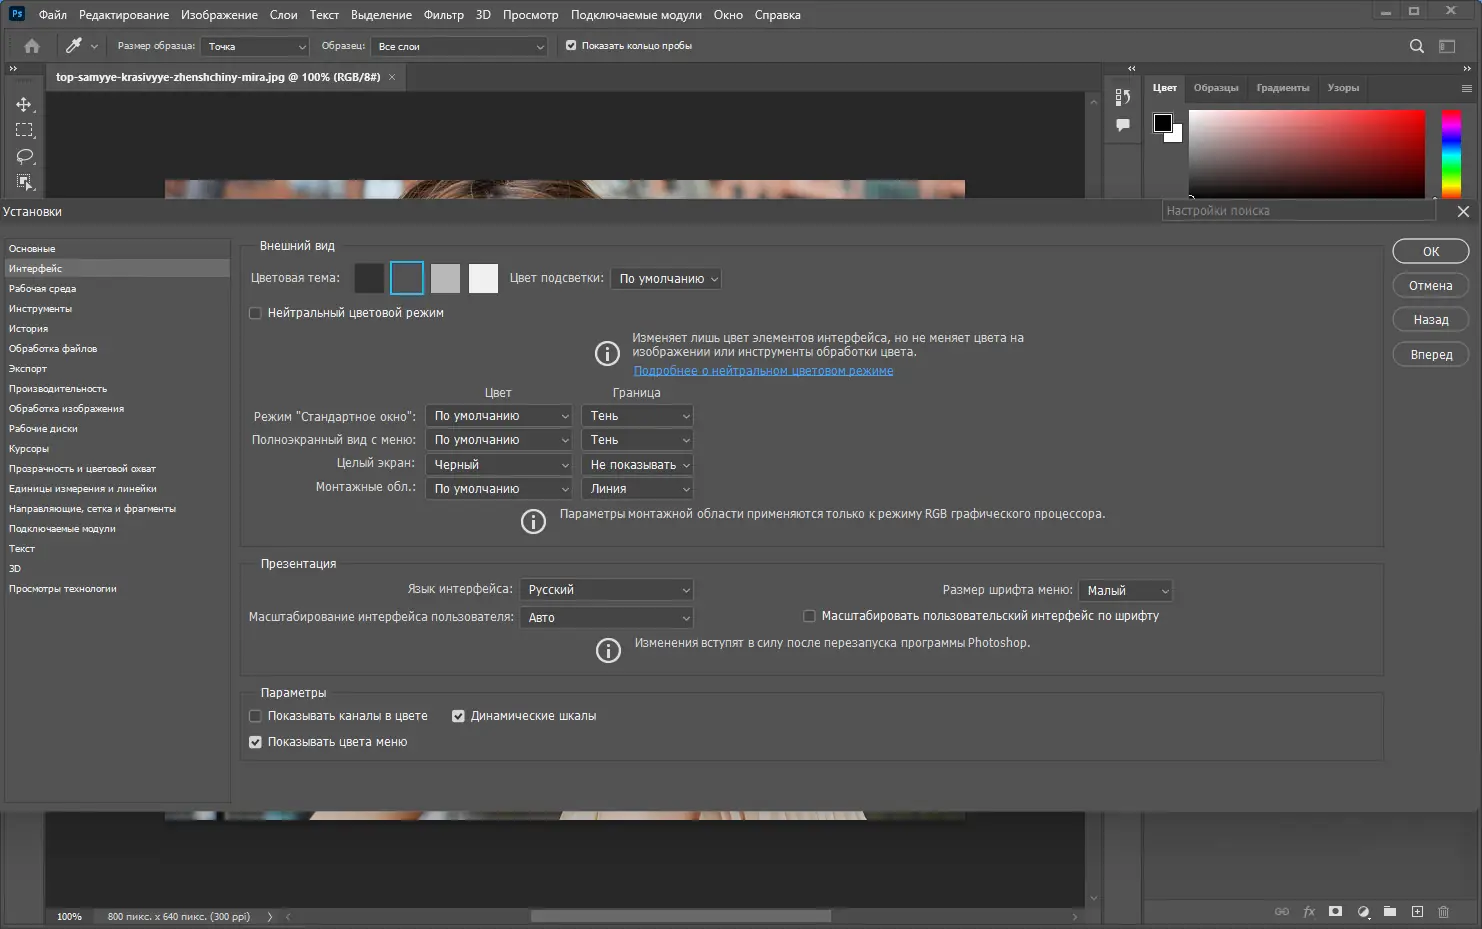Open the History panel icon
Image resolution: width=1482 pixels, height=929 pixels.
pos(1123,97)
